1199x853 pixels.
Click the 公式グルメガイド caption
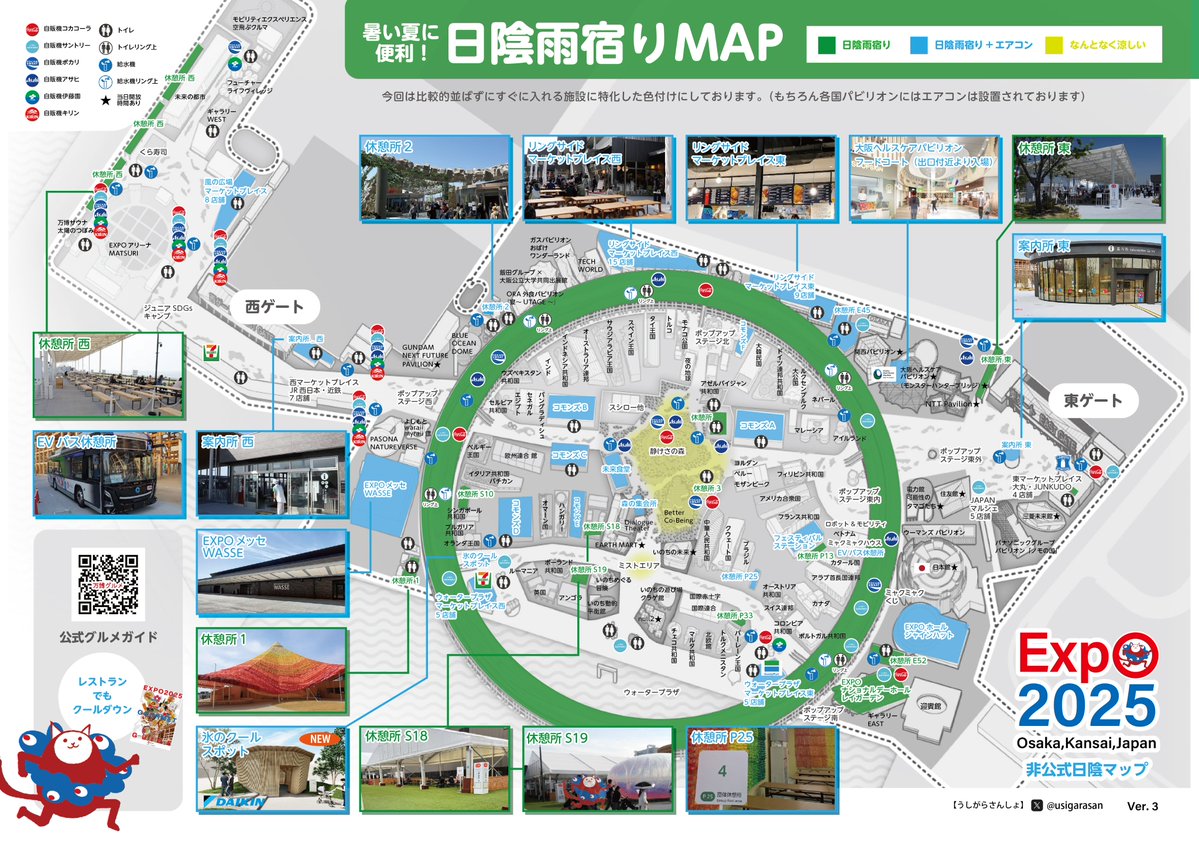click(108, 637)
